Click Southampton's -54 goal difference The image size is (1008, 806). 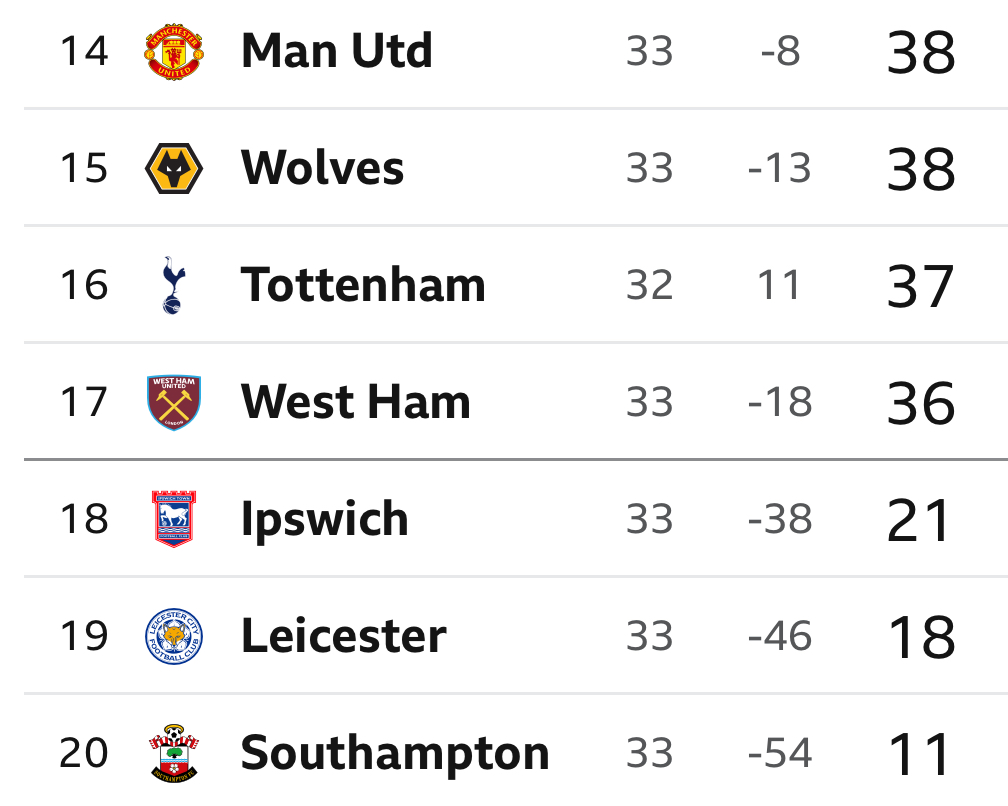(x=780, y=753)
